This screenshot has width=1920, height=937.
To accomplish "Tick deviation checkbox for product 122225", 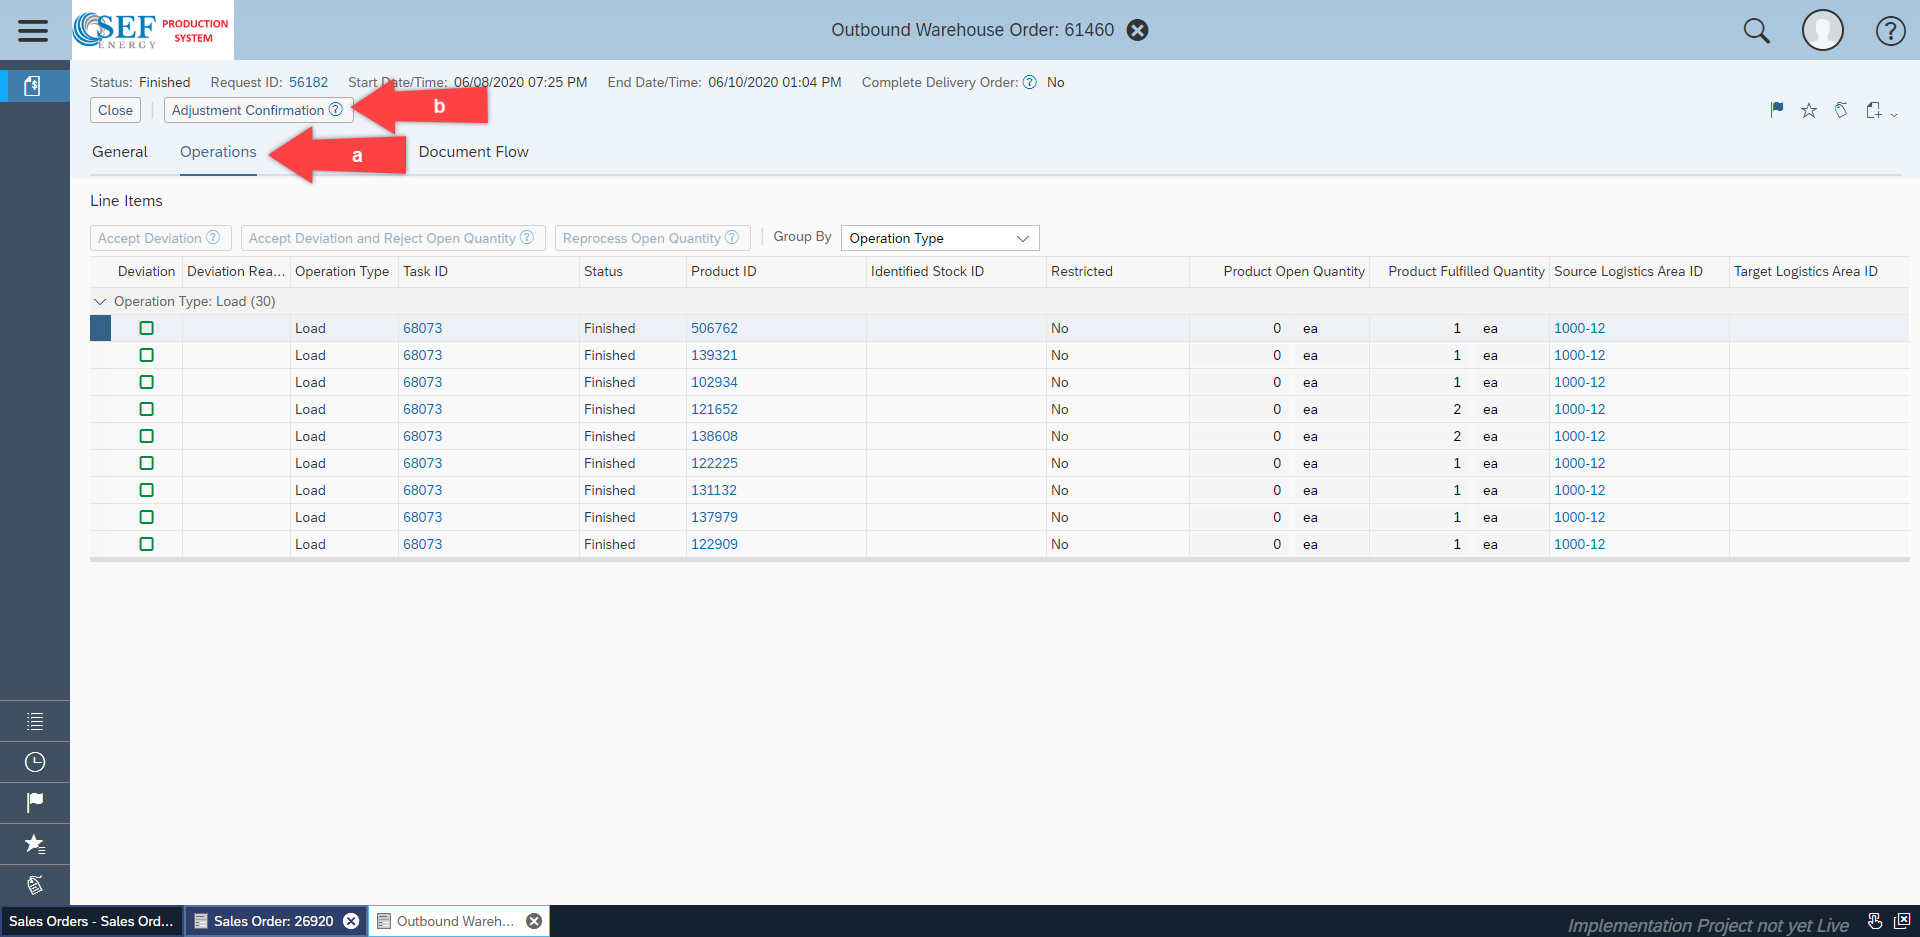I will pyautogui.click(x=147, y=463).
